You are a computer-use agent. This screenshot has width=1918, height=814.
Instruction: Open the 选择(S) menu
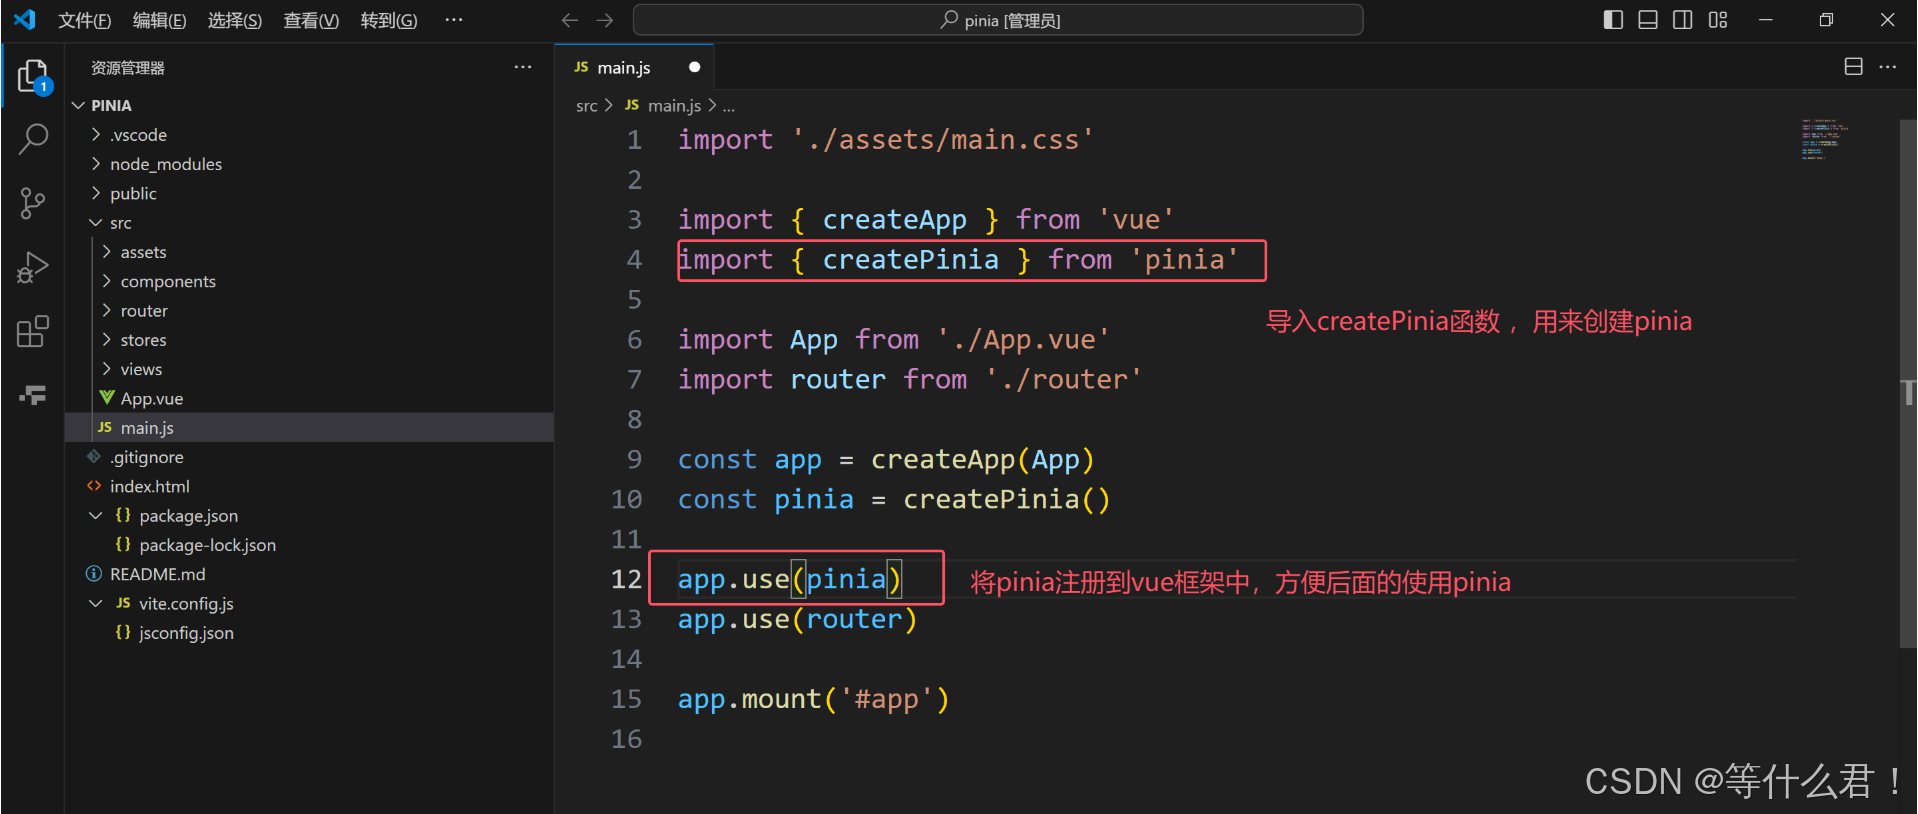click(x=234, y=20)
